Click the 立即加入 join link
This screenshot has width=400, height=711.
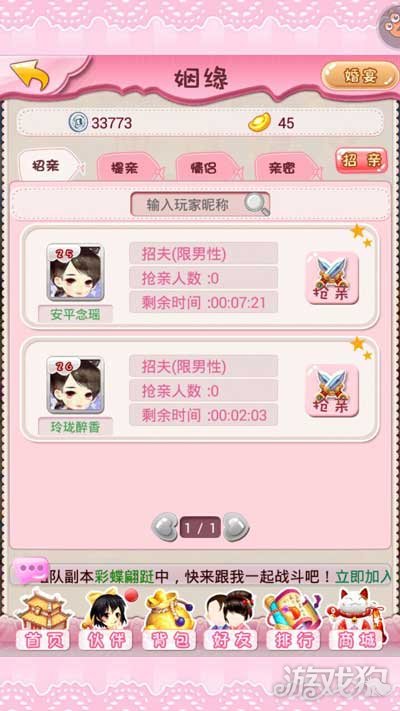coord(363,577)
